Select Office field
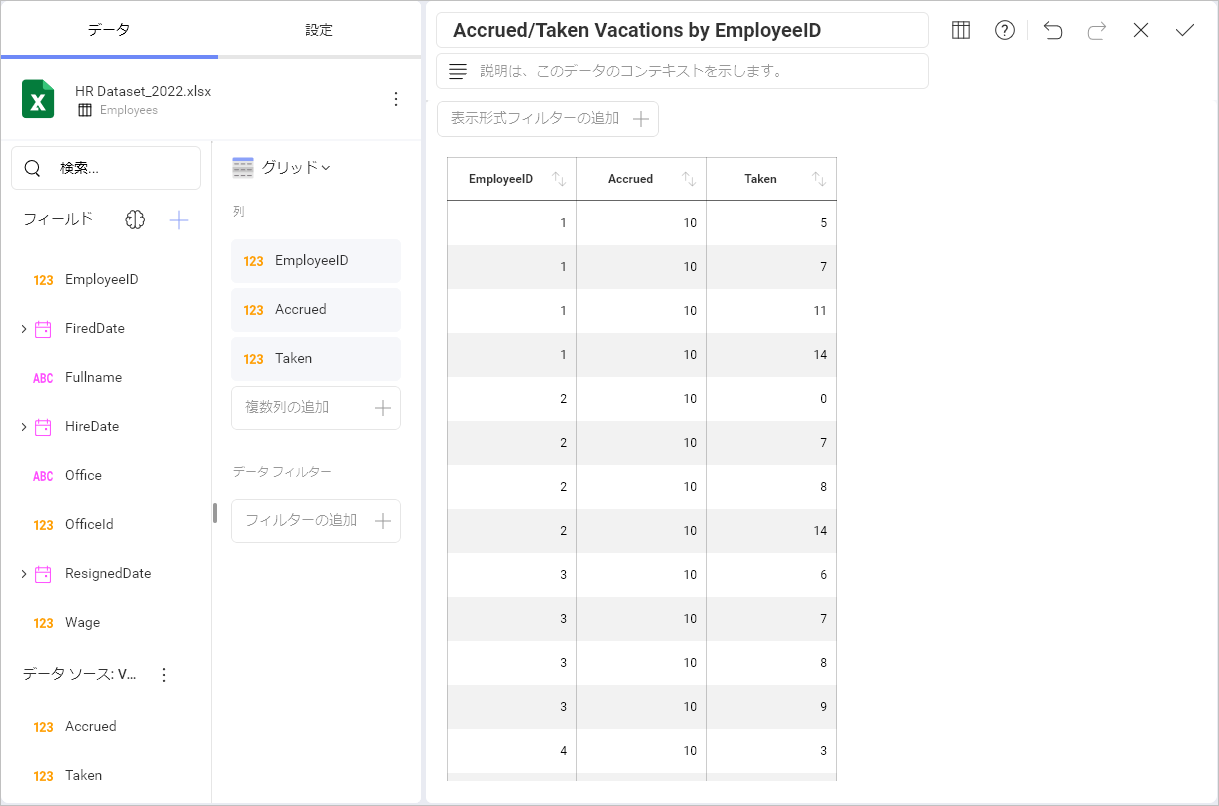The image size is (1219, 806). (x=83, y=476)
